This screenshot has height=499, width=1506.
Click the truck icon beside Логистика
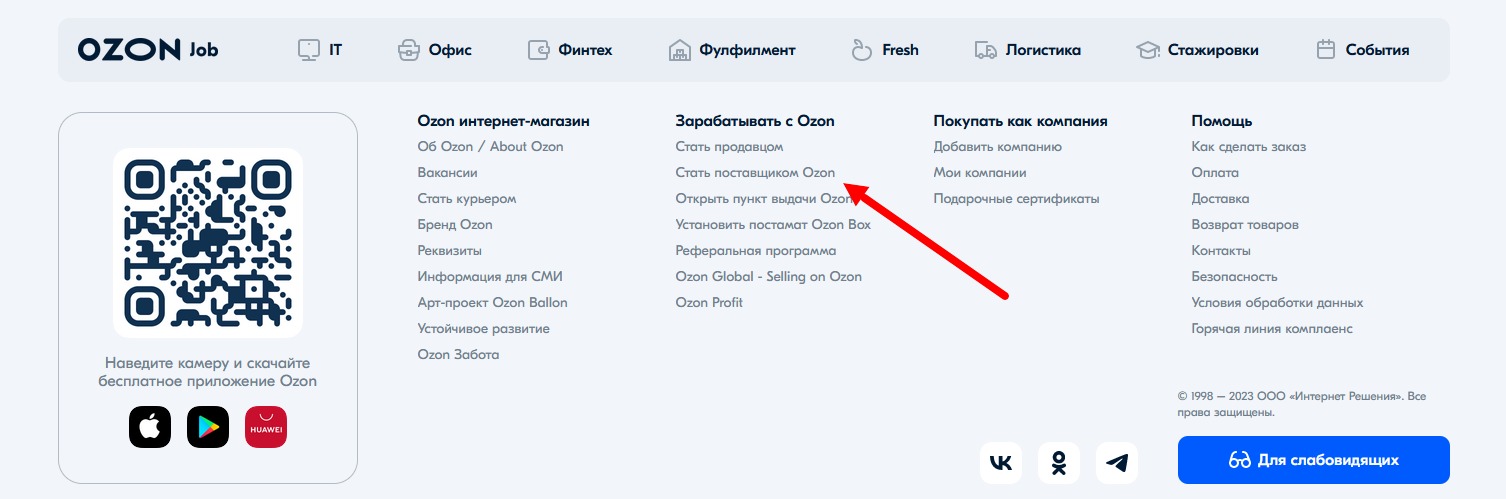coord(986,50)
